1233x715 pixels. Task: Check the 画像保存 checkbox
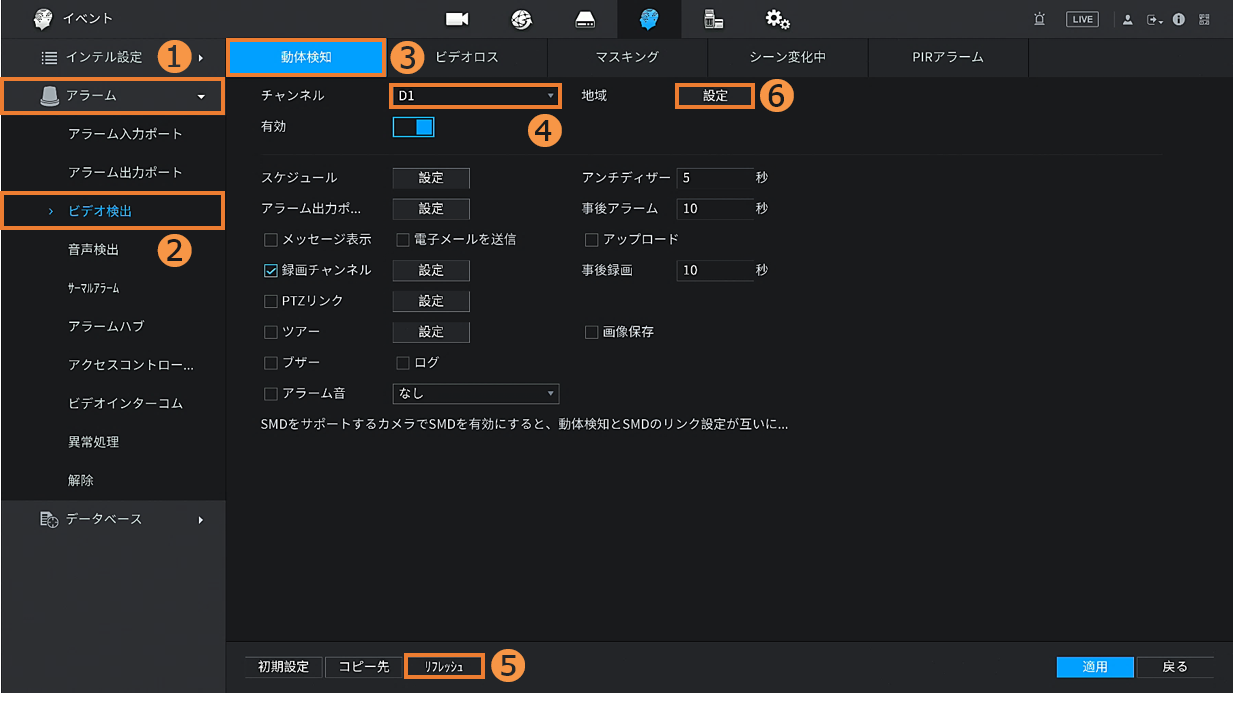(592, 332)
